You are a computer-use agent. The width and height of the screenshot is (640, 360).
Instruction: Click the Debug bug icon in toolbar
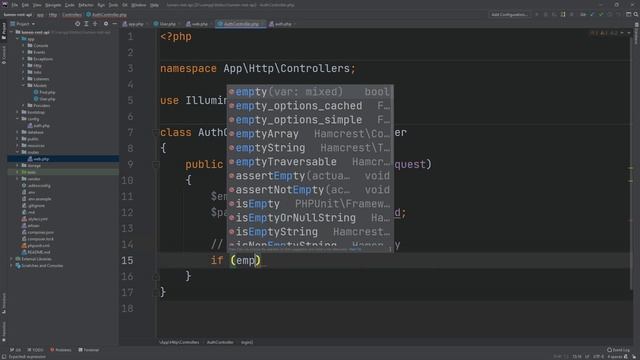[x=546, y=15]
